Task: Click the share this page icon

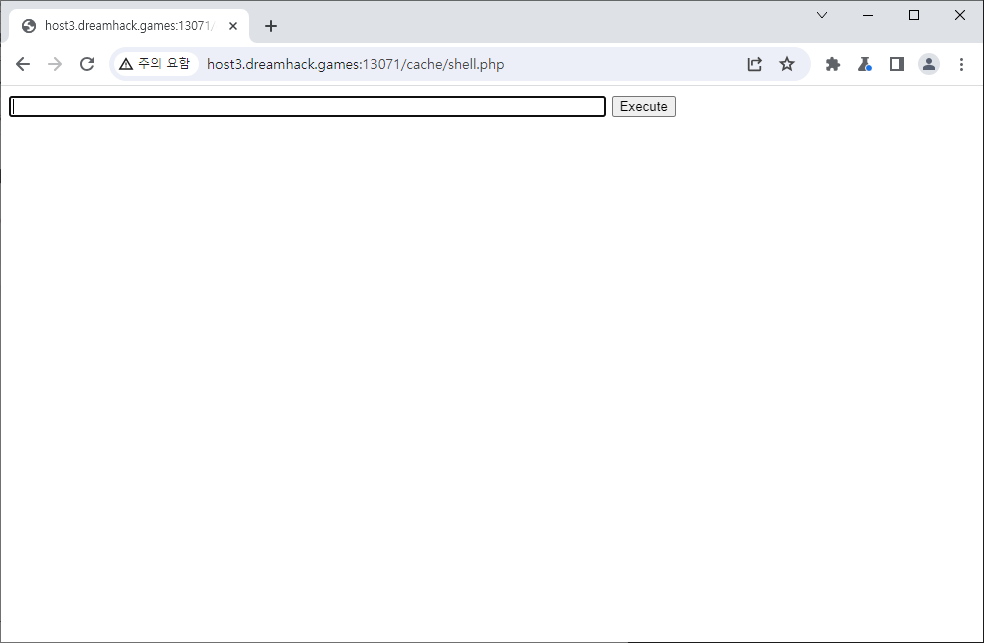Action: point(755,64)
